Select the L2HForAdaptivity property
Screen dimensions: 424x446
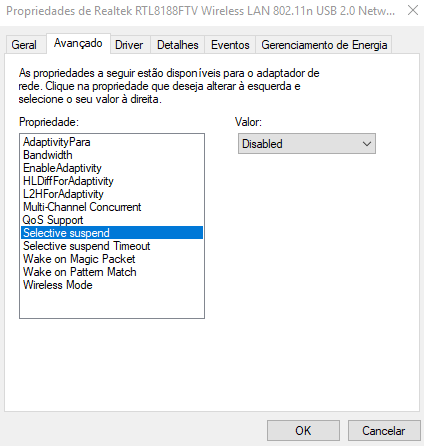coord(112,194)
